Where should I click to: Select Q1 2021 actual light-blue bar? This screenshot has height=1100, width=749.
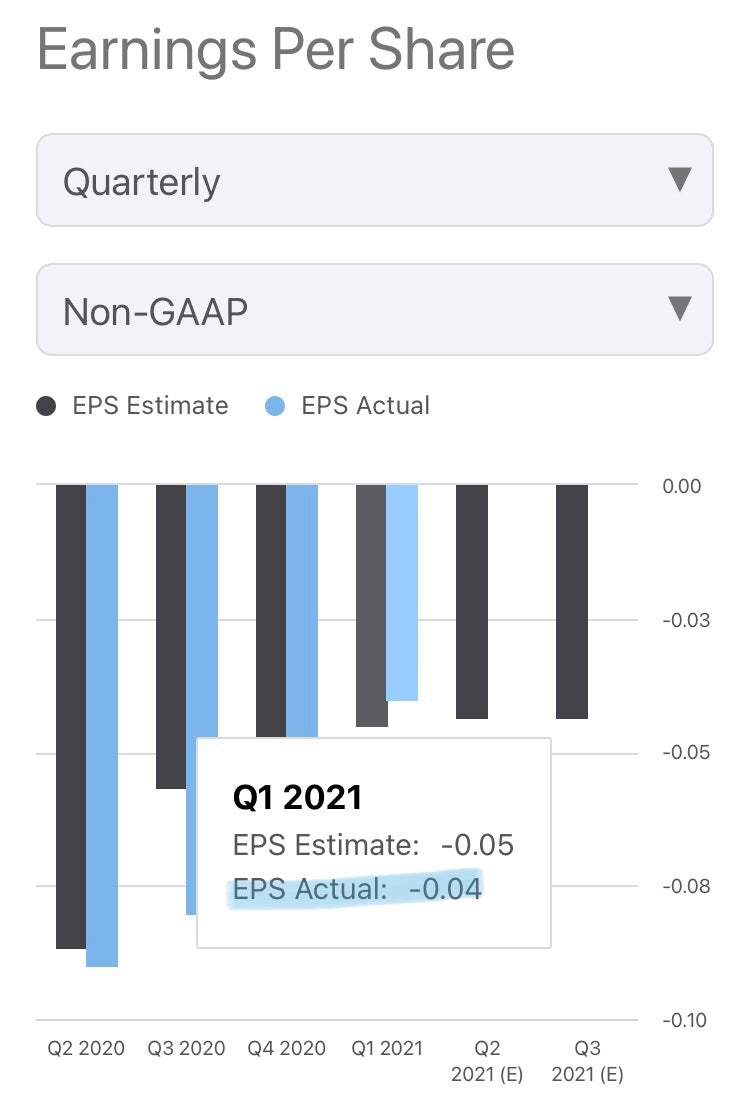click(x=402, y=592)
